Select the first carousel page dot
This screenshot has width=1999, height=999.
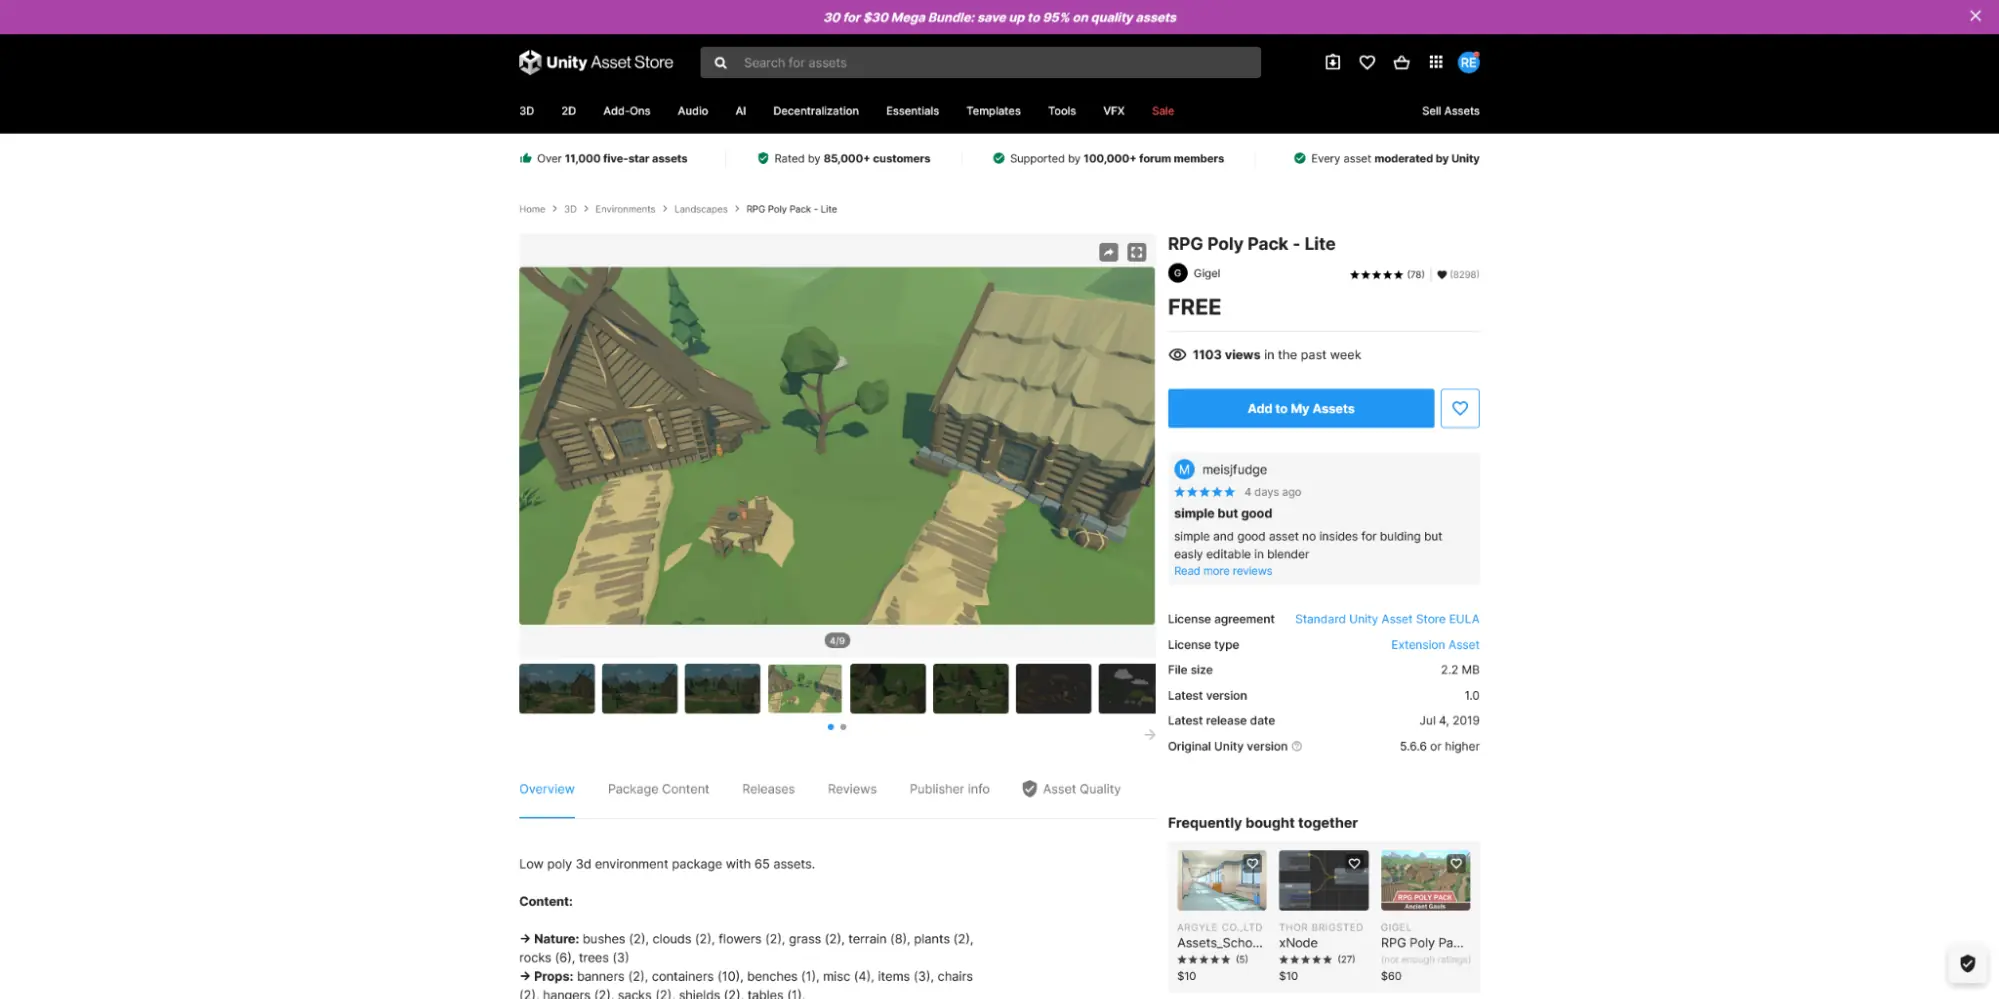pos(831,727)
